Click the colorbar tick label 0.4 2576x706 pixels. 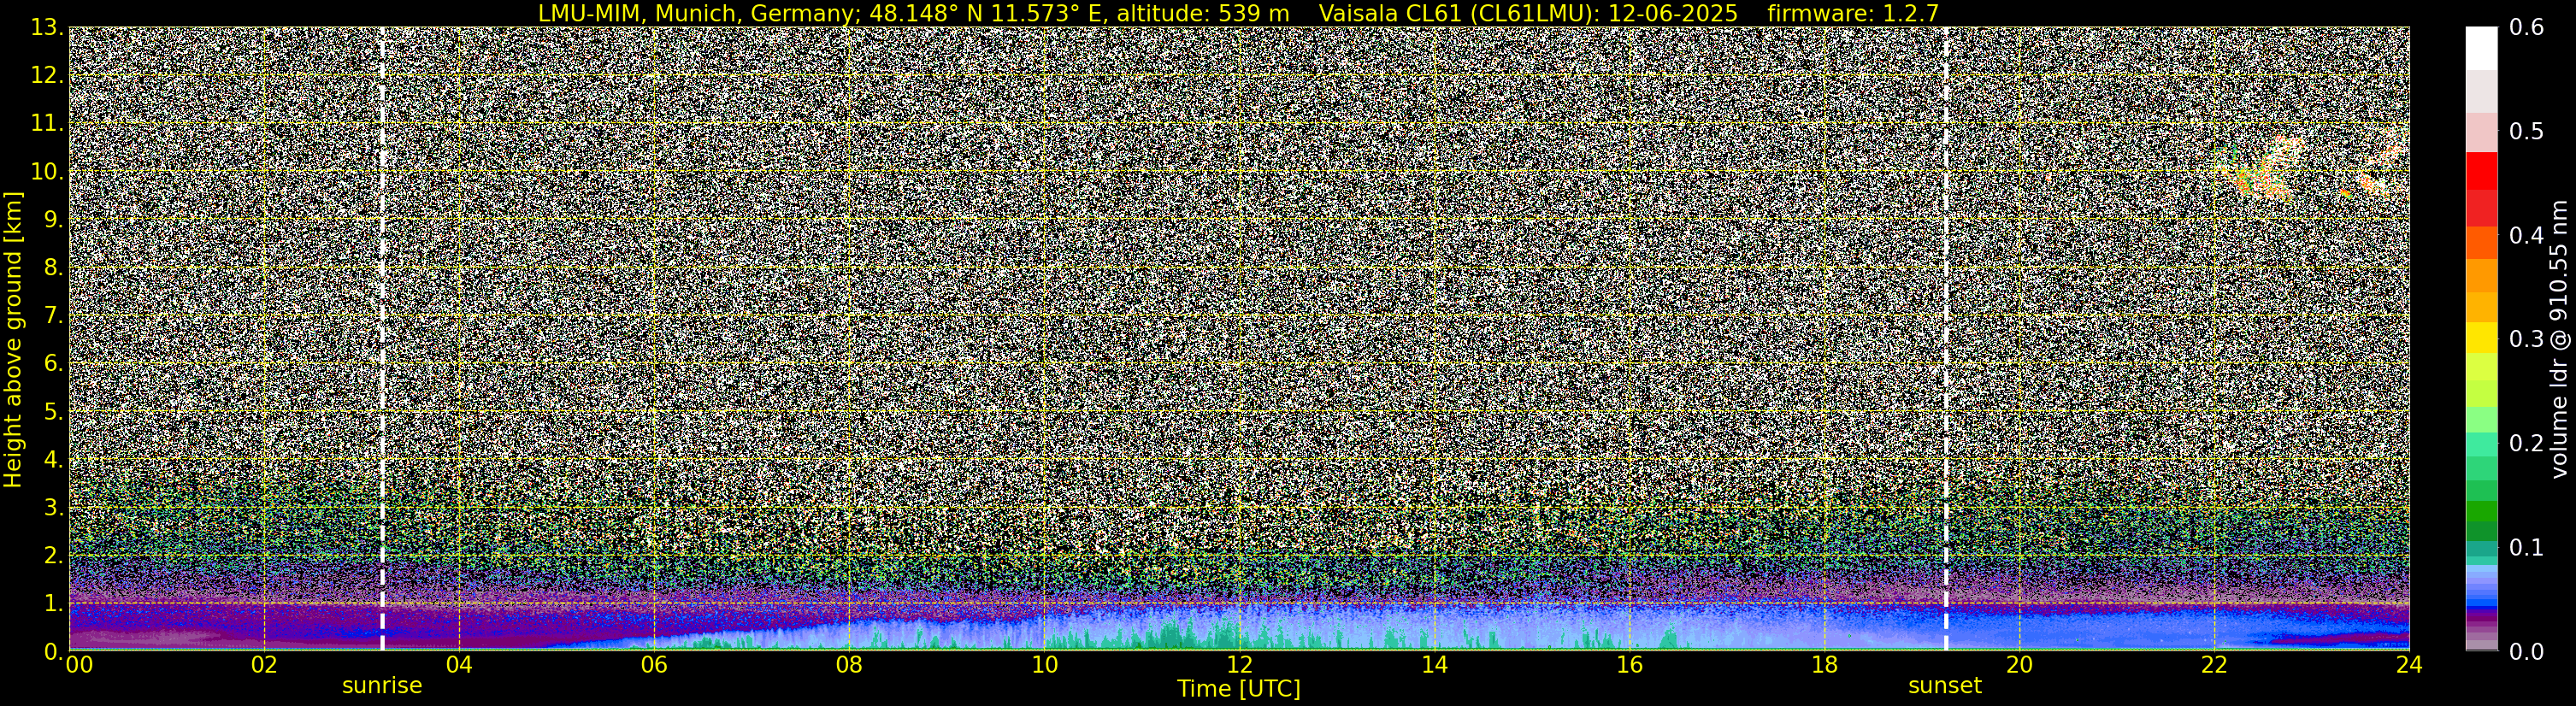point(2527,236)
